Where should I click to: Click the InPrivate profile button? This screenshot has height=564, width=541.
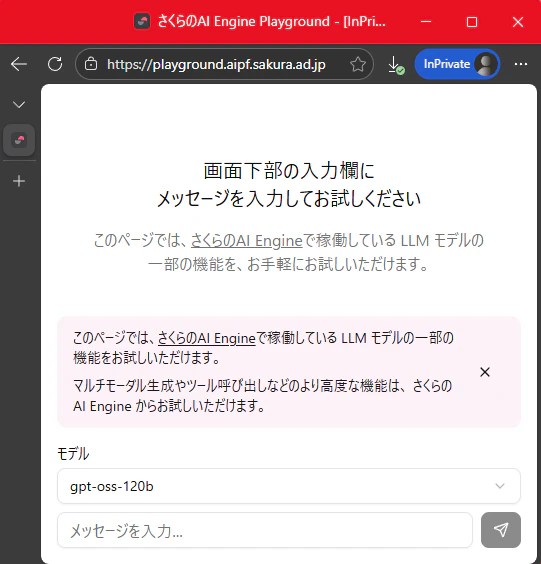tap(457, 64)
